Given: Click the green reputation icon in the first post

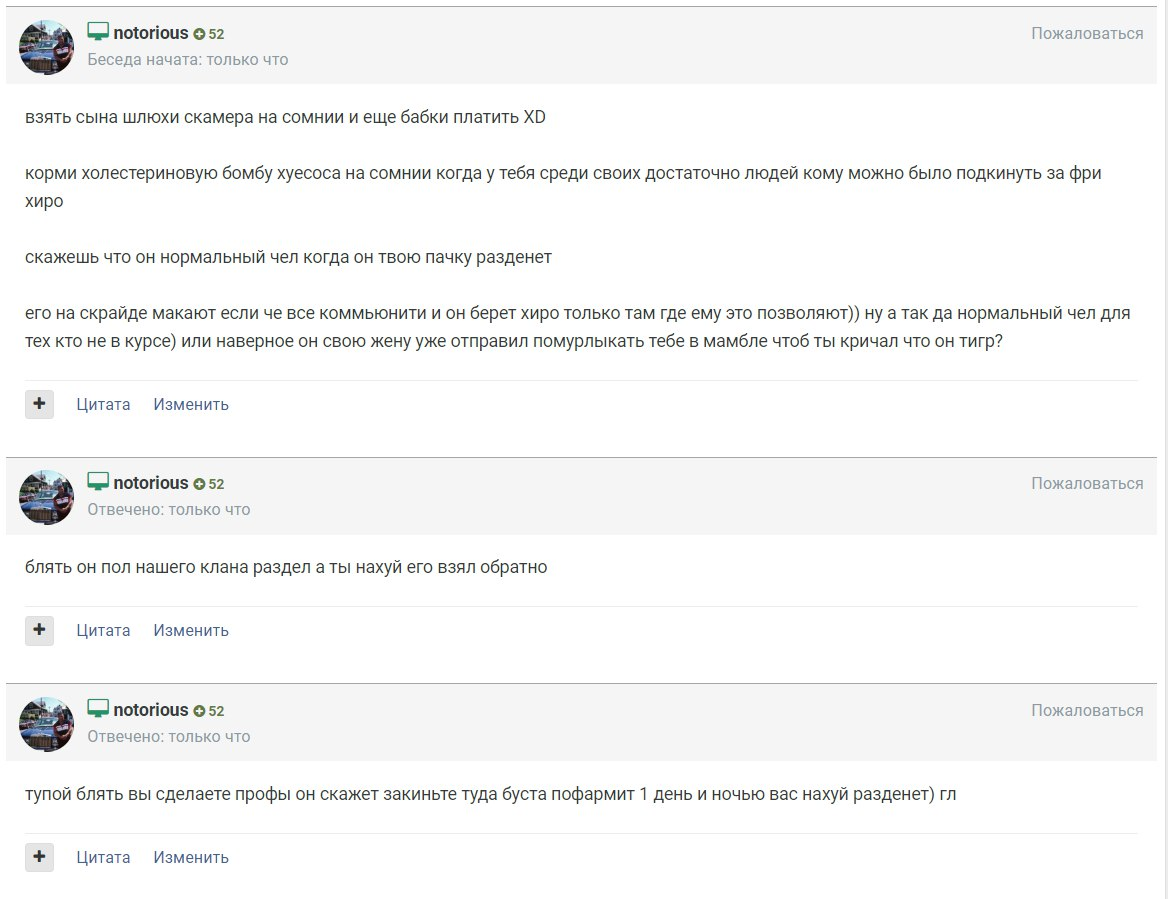Looking at the screenshot, I should (199, 34).
